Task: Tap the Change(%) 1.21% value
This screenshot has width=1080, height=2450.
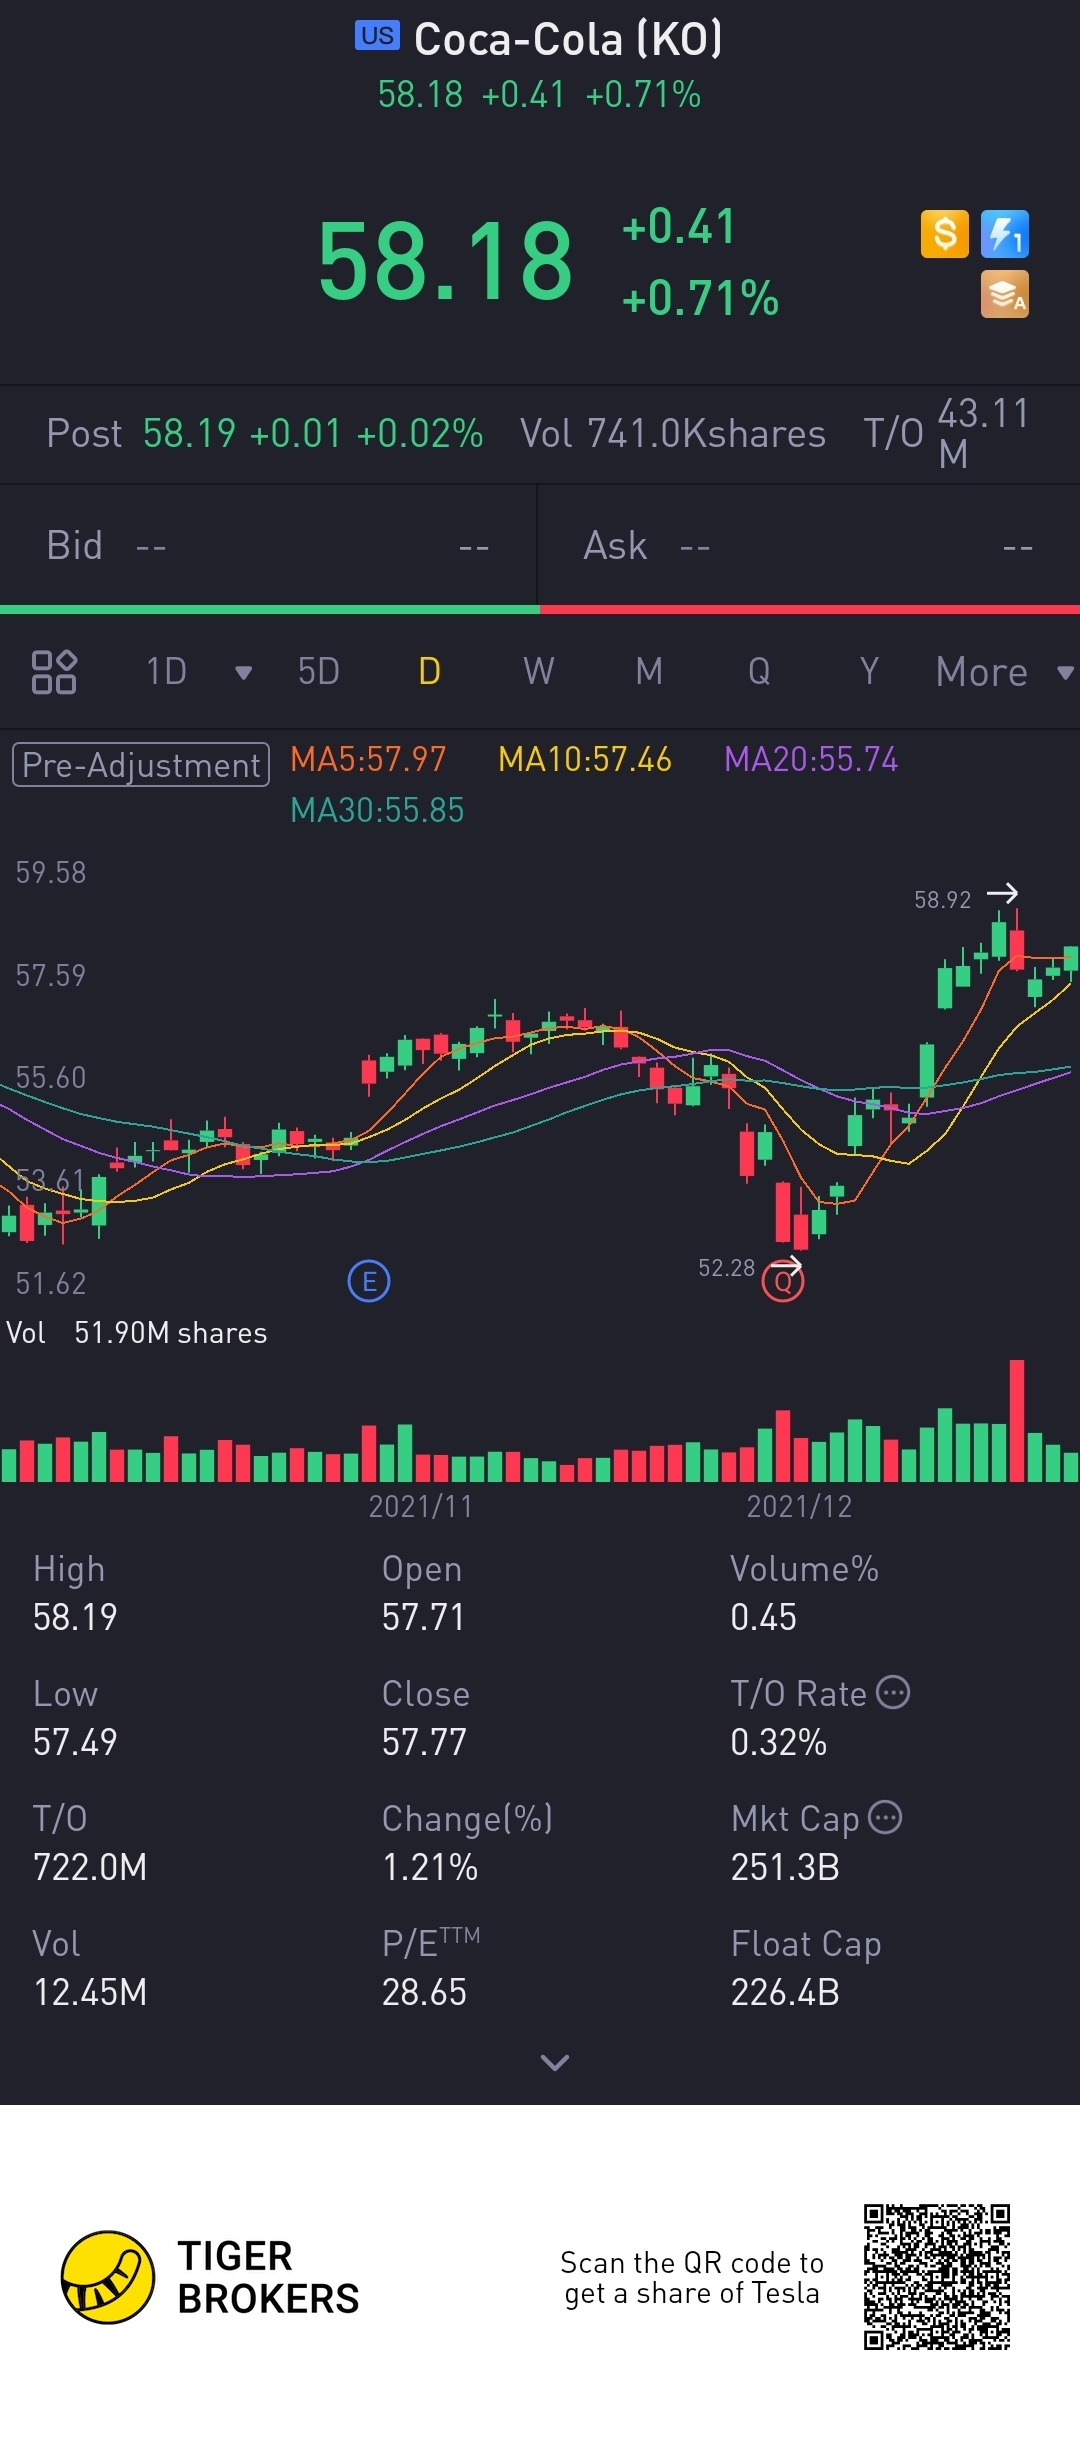Action: click(x=430, y=1867)
